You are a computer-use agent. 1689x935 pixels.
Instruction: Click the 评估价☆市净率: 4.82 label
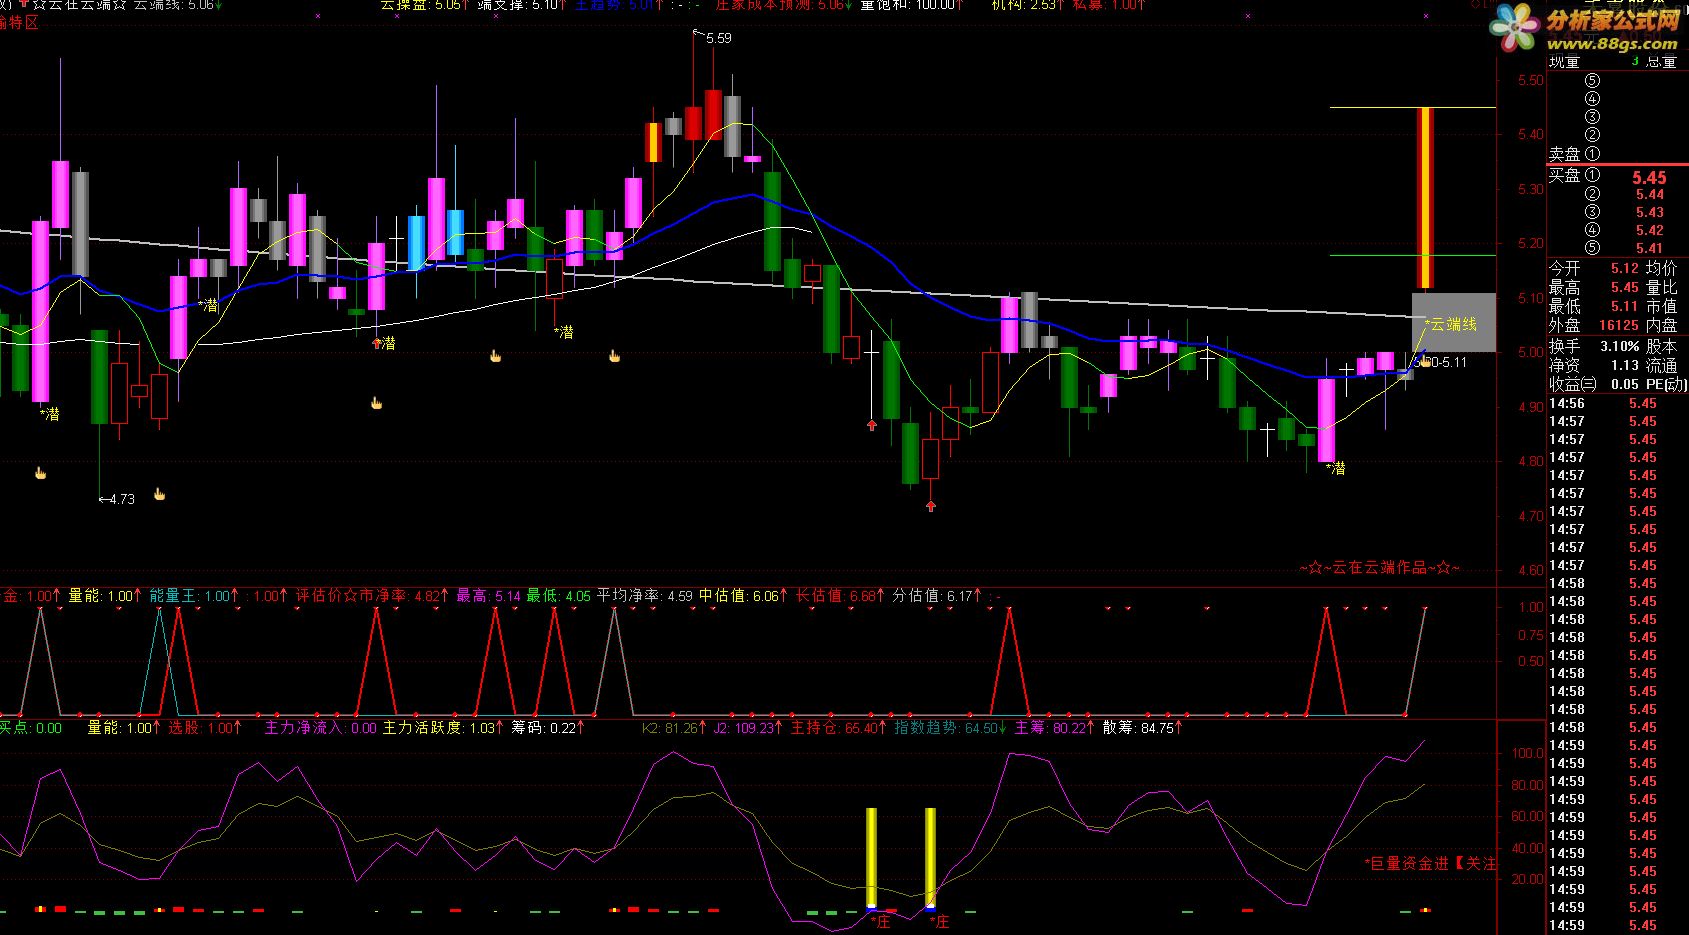coord(372,596)
